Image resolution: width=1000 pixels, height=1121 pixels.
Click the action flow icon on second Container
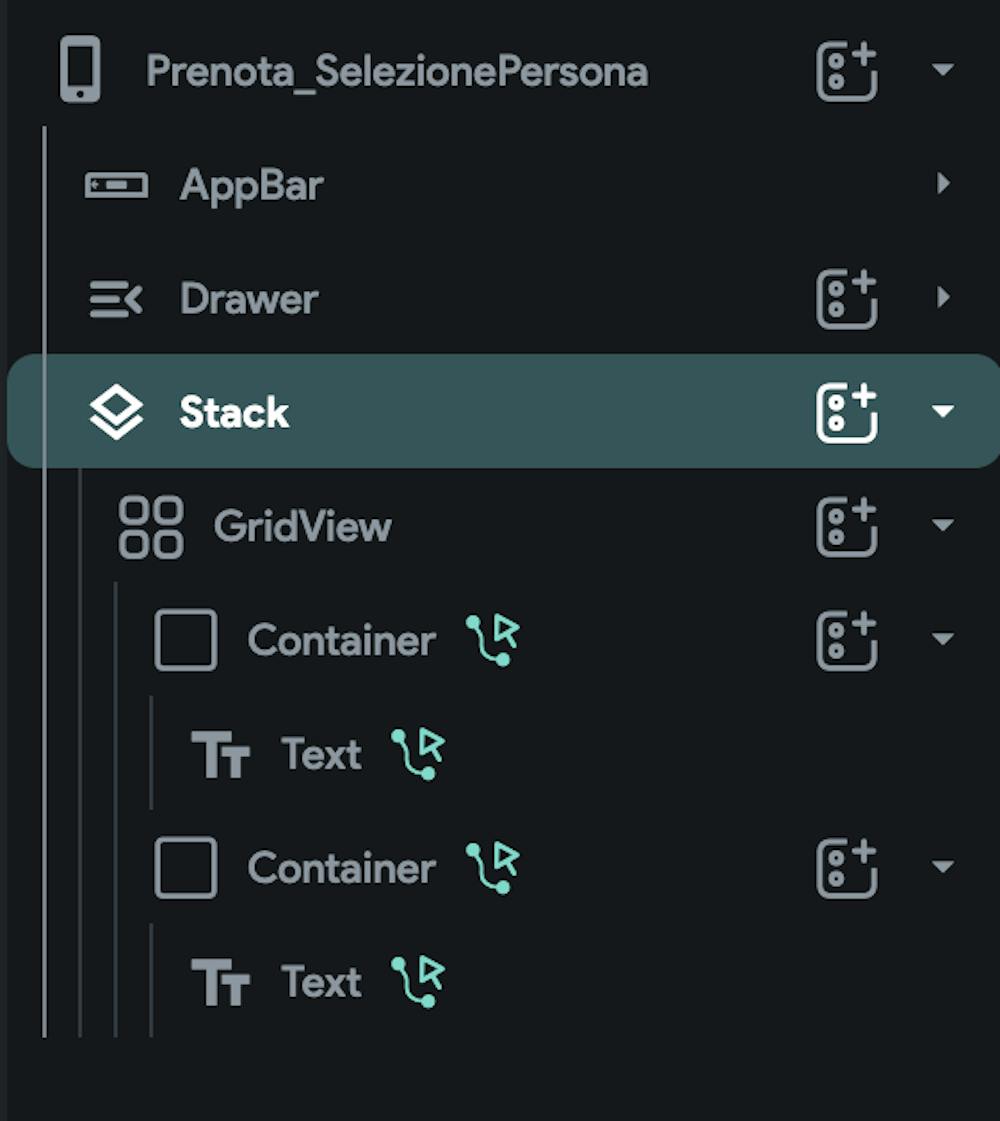[493, 867]
